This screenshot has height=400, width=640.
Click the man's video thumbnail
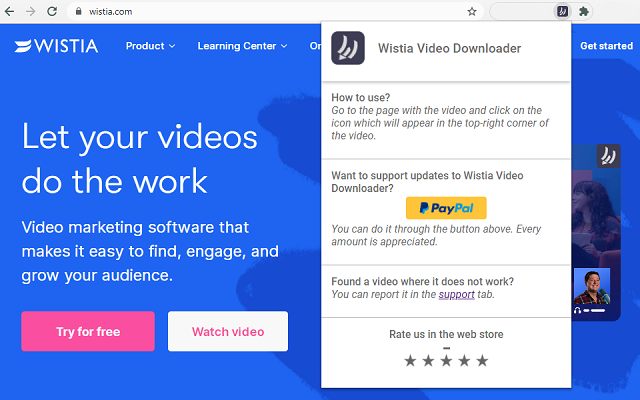coord(592,286)
